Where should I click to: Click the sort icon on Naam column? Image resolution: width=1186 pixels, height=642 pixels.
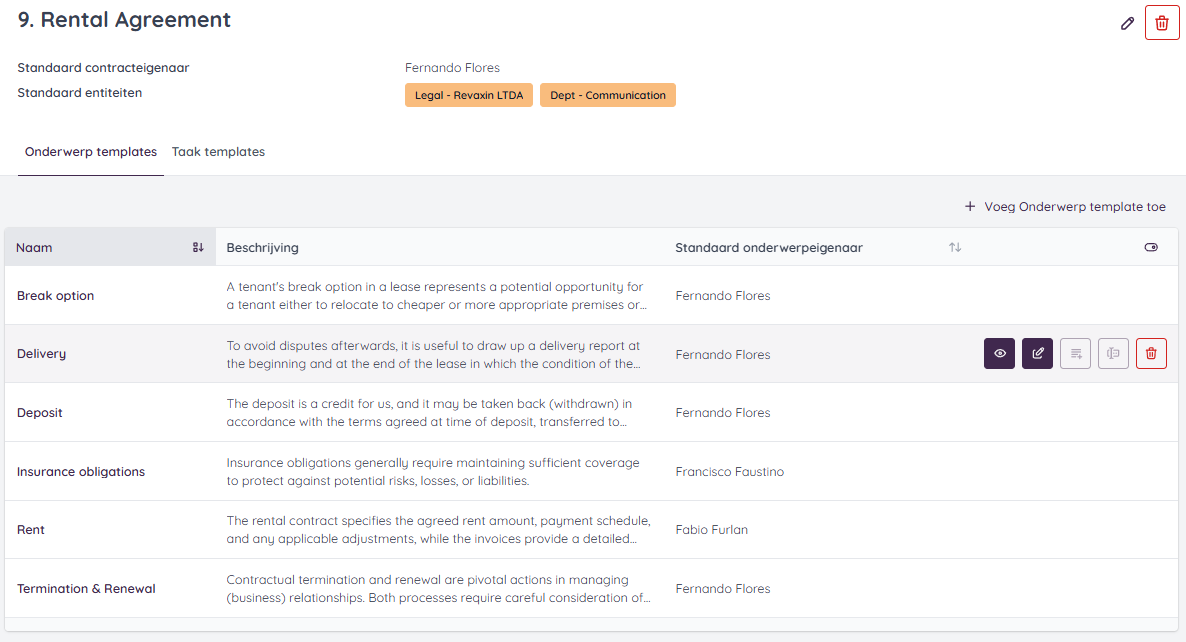[x=197, y=247]
